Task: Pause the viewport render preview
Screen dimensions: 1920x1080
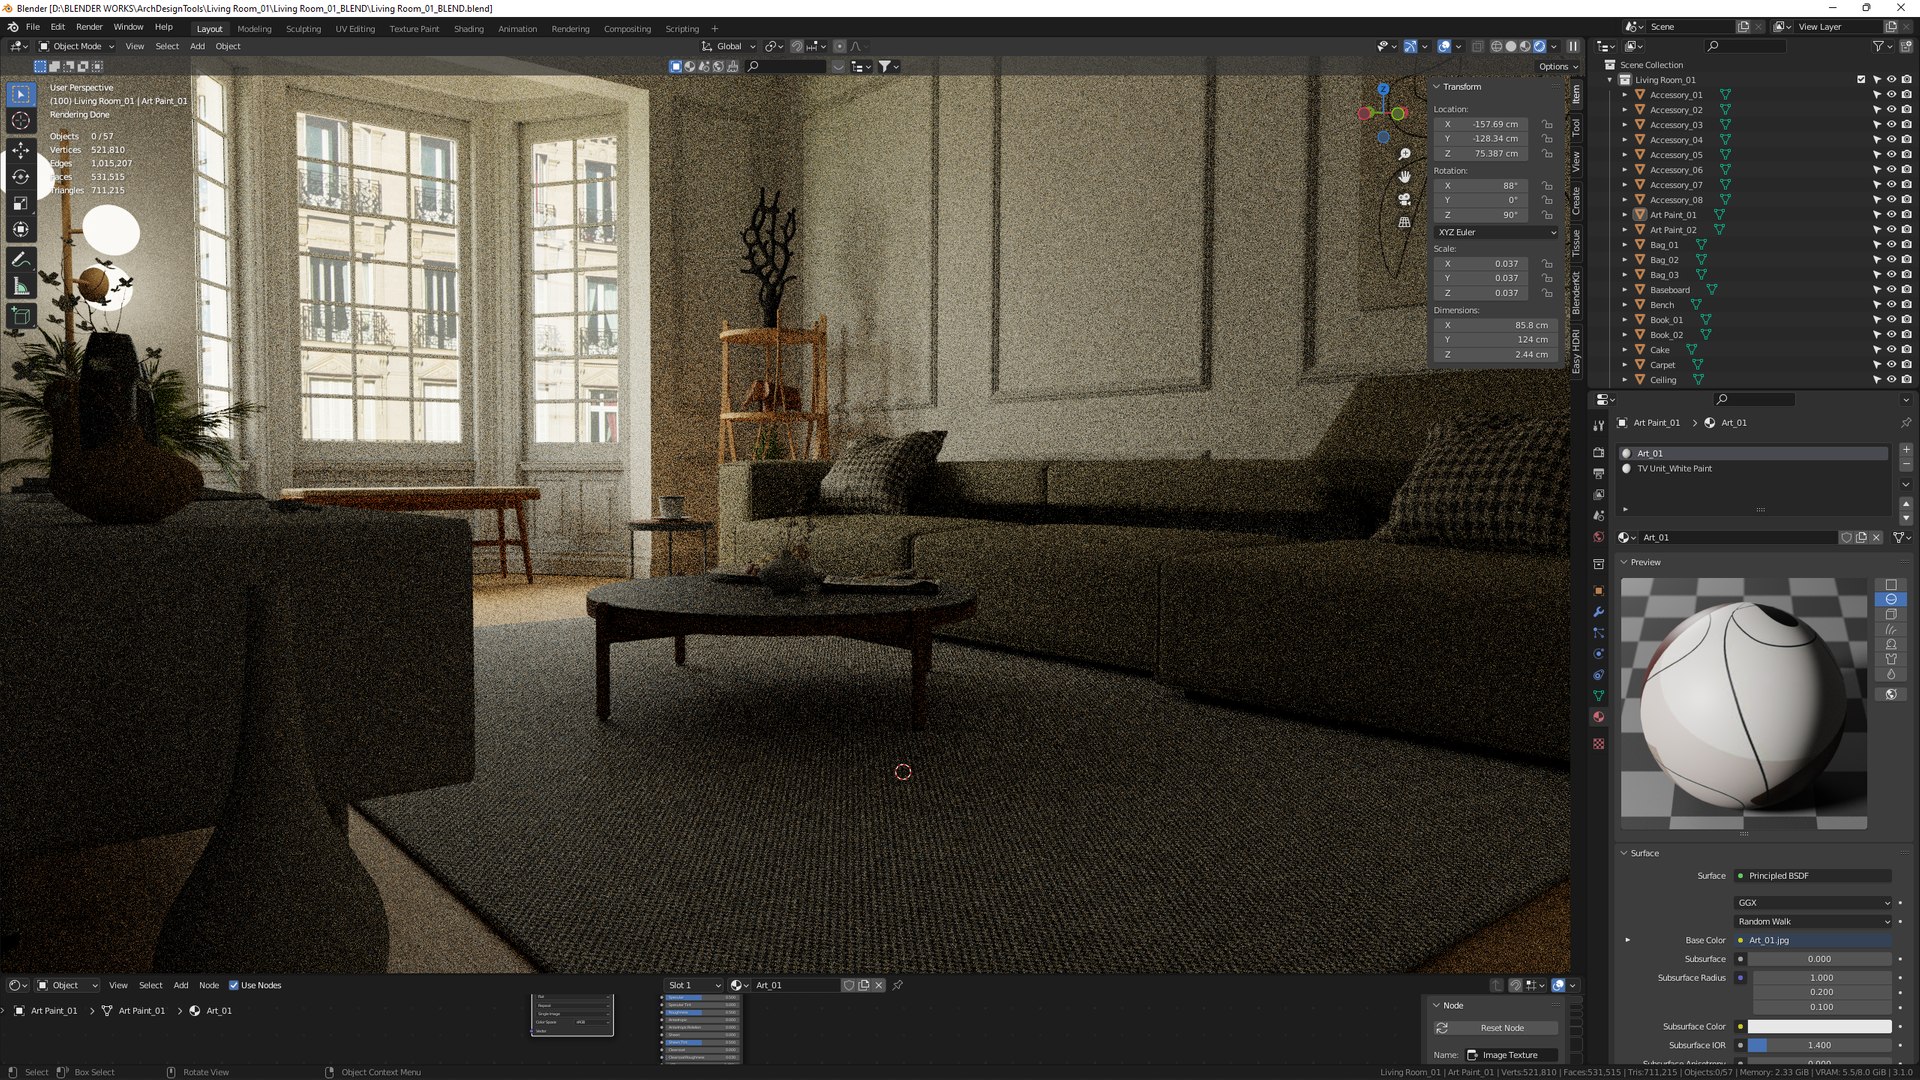Action: click(1573, 46)
